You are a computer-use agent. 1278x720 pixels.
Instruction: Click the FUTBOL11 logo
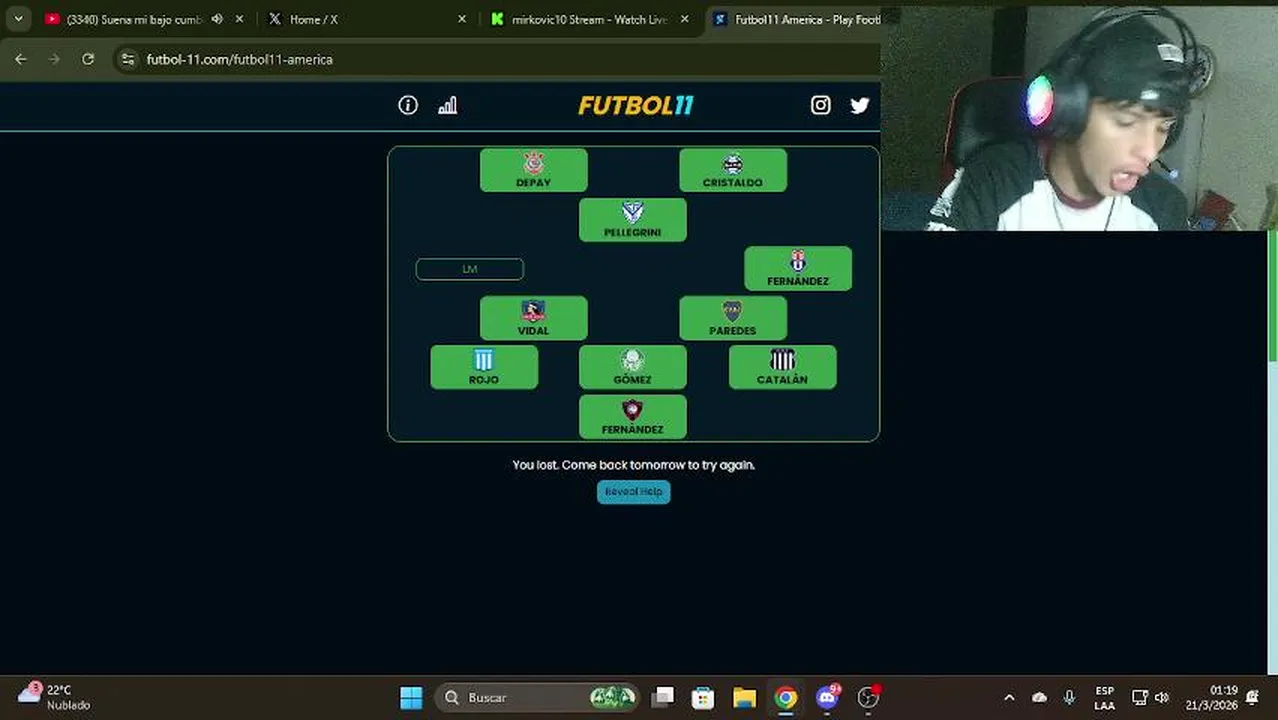(x=635, y=105)
